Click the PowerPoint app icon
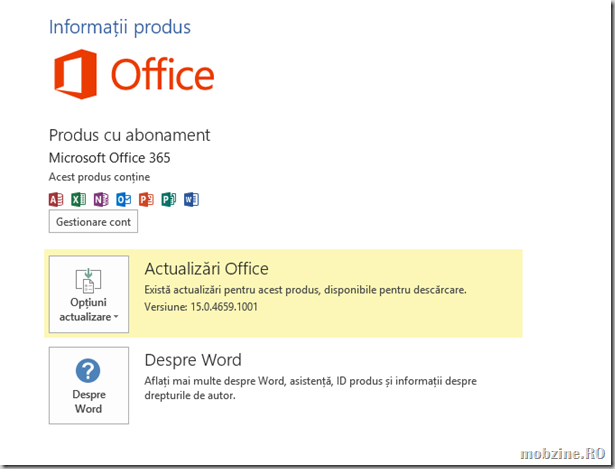The width and height of the screenshot is (615, 469). (x=146, y=199)
